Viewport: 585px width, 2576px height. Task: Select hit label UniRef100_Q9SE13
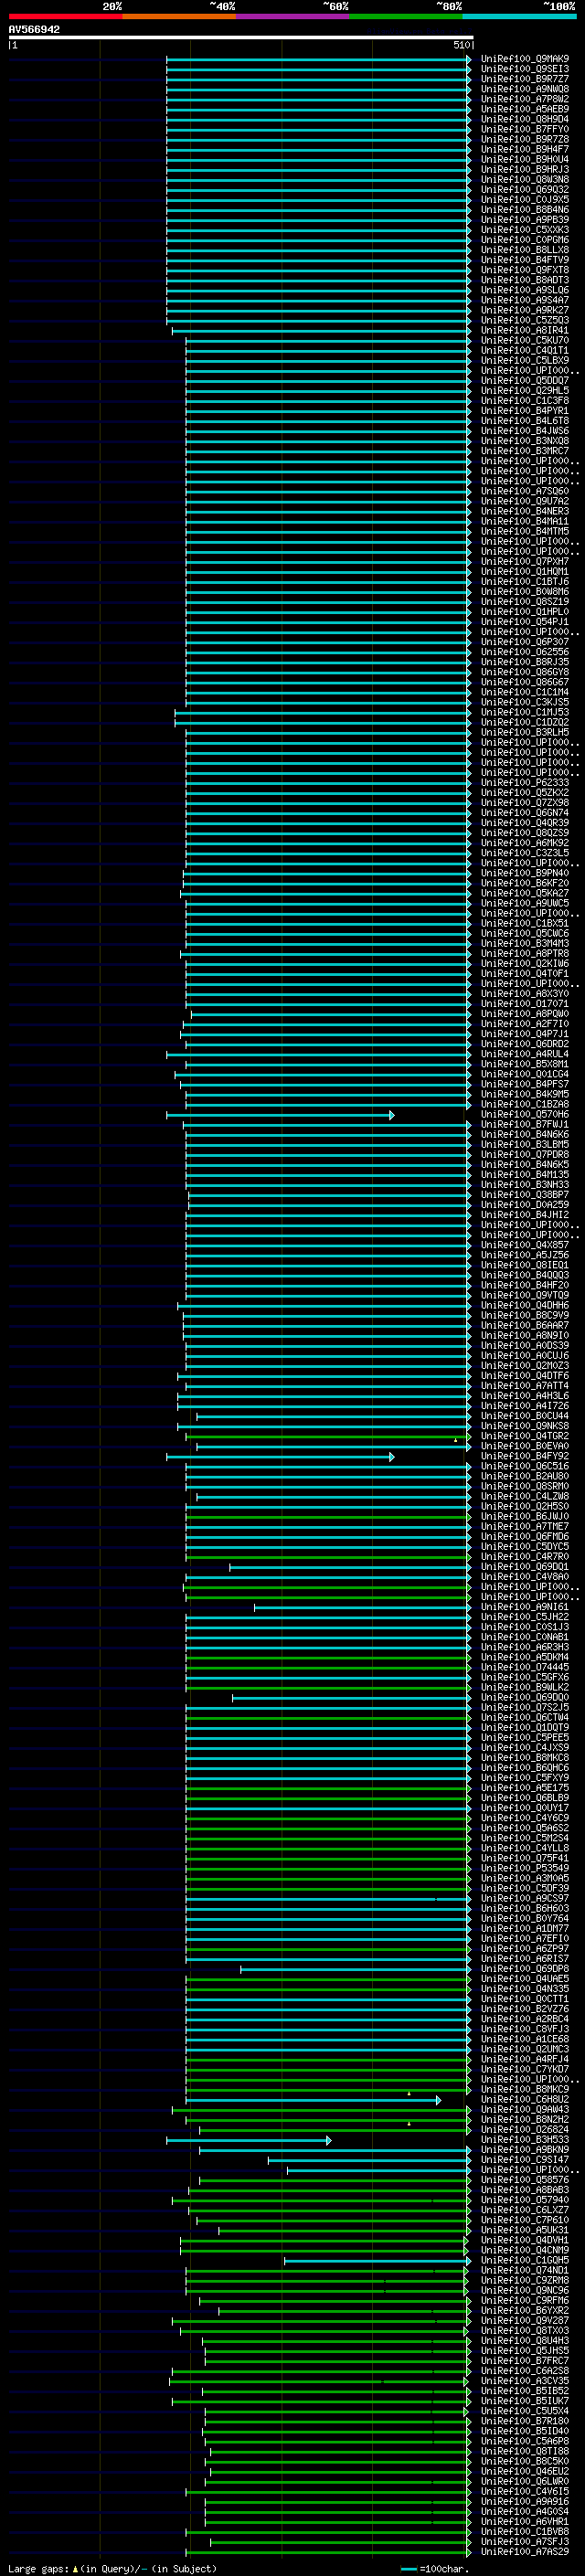pyautogui.click(x=524, y=69)
